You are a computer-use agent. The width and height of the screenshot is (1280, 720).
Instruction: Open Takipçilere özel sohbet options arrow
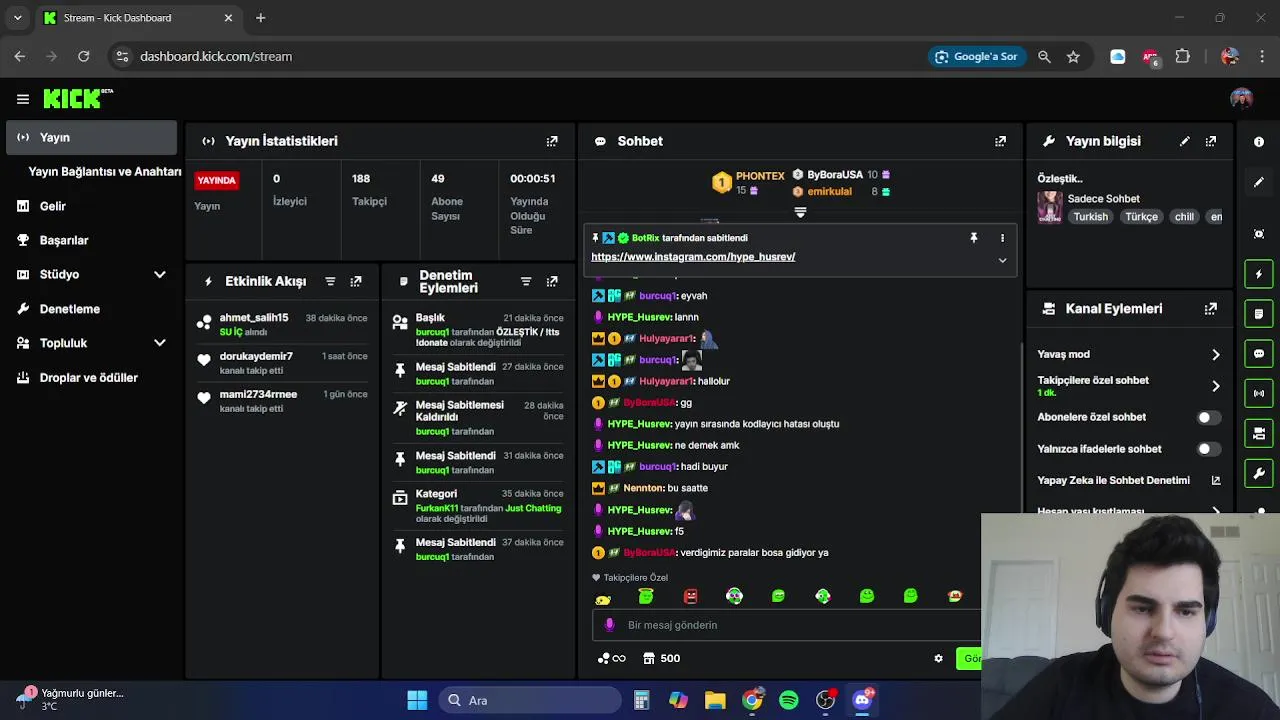[x=1216, y=386]
